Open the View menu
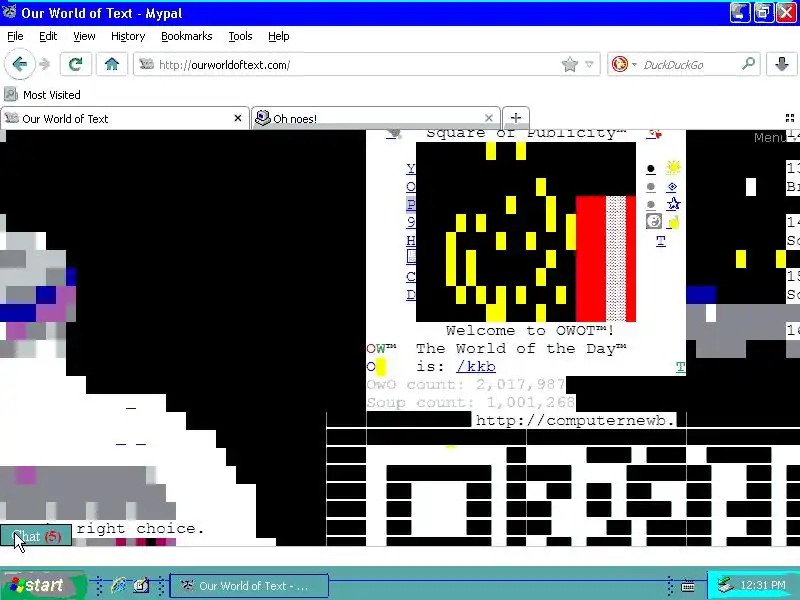Image resolution: width=800 pixels, height=600 pixels. [84, 36]
